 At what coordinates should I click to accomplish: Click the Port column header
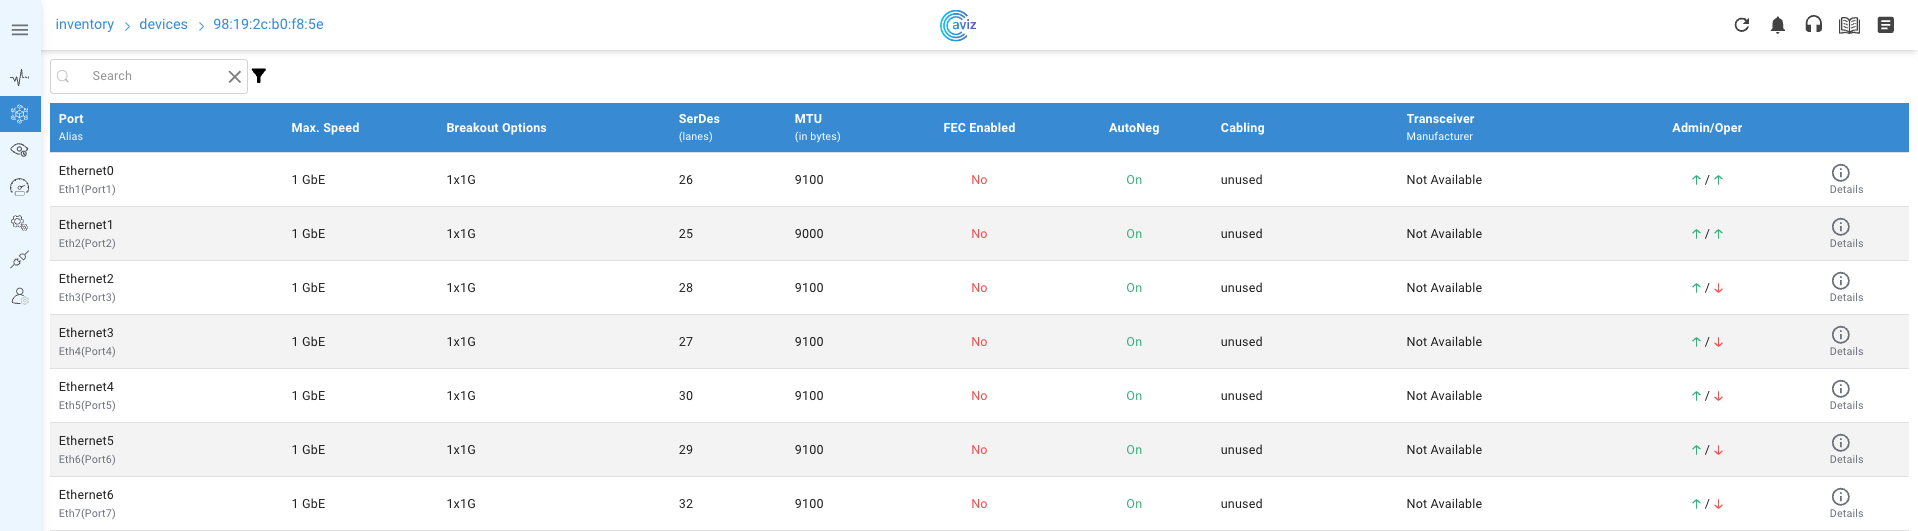coord(71,119)
